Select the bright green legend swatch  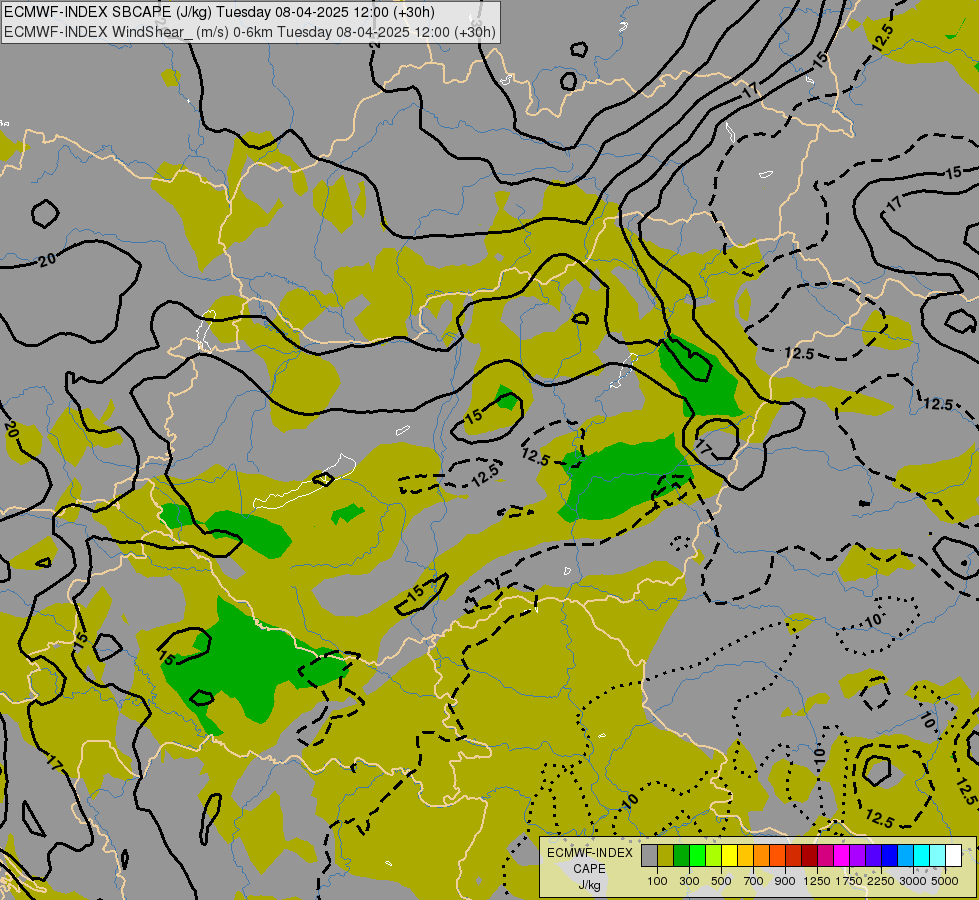point(697,856)
